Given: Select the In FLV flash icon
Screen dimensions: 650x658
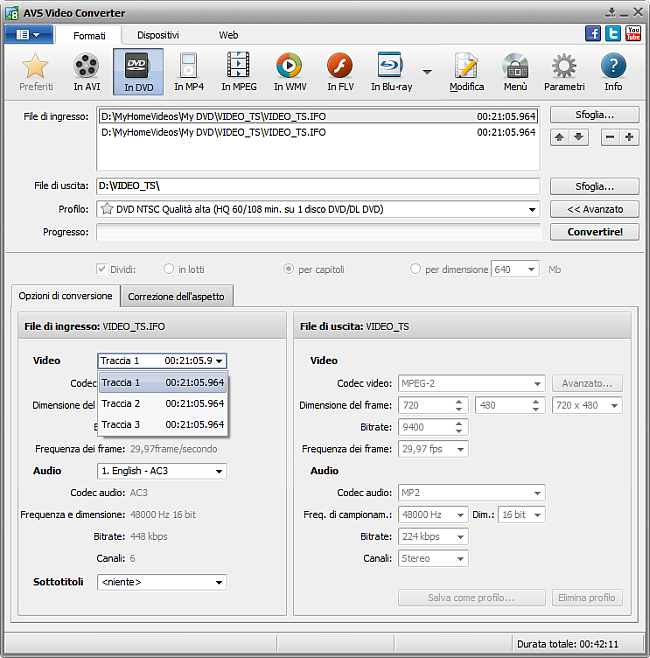Looking at the screenshot, I should point(340,72).
